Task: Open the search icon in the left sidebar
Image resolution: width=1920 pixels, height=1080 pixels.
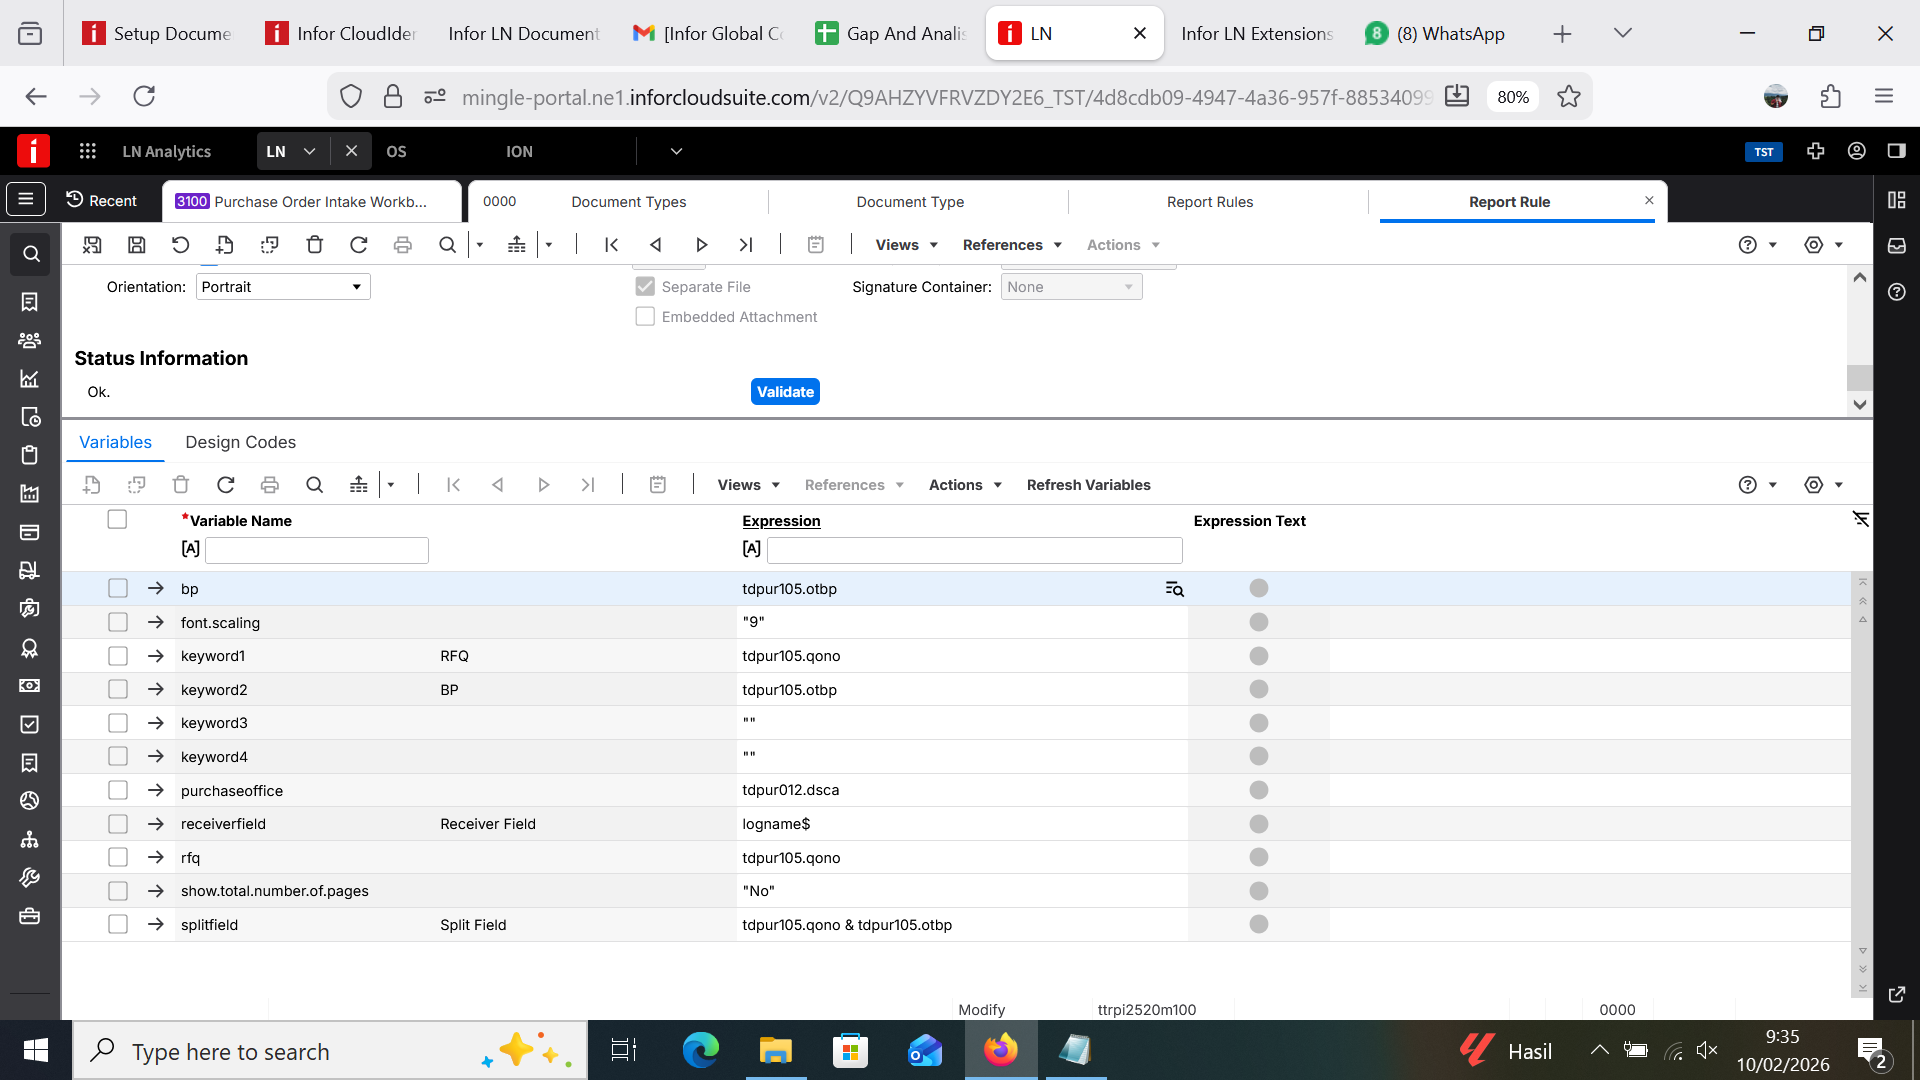Action: (x=31, y=254)
